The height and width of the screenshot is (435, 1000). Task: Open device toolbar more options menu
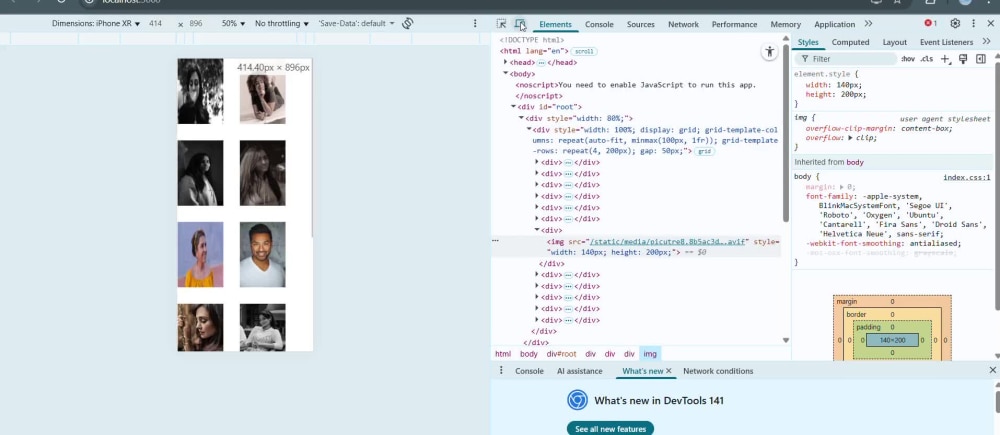click(474, 24)
